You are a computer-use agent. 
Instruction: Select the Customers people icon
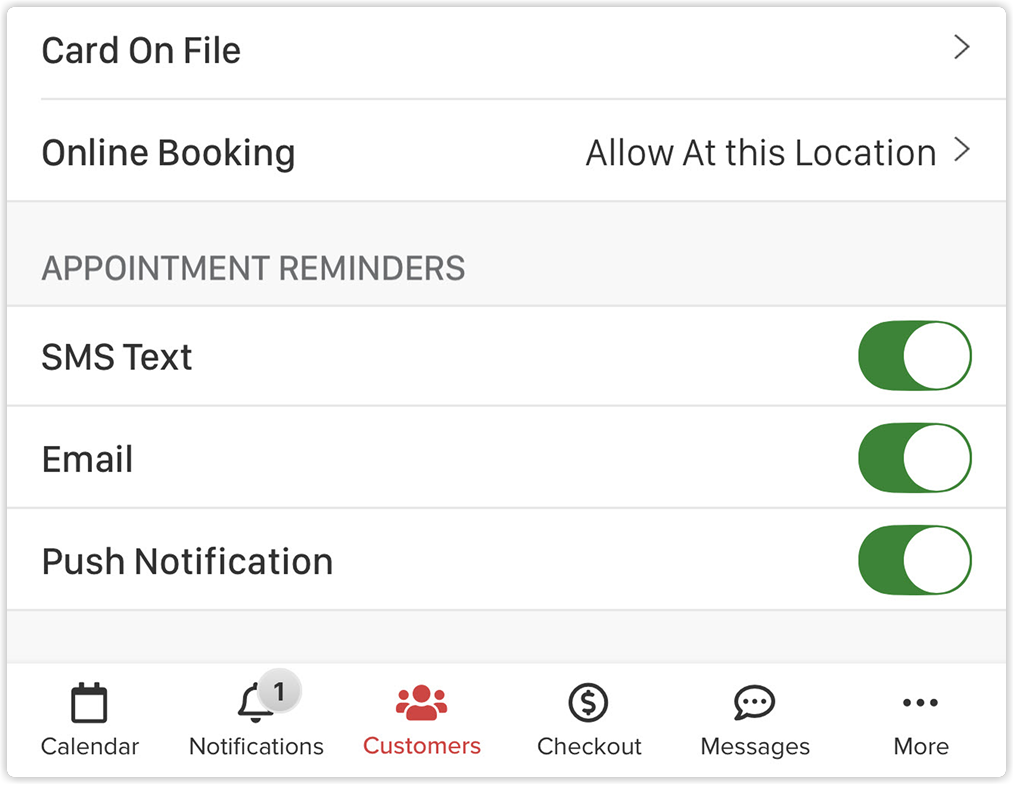422,703
